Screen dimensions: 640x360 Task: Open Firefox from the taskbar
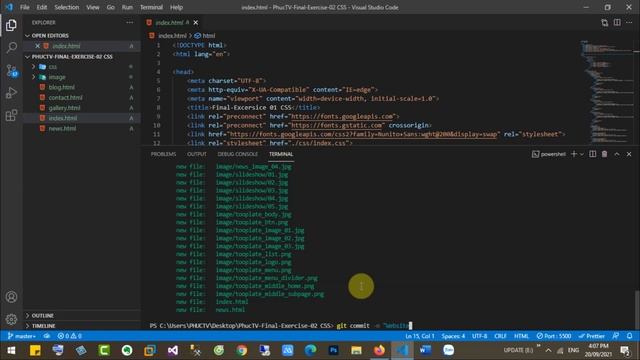tap(379, 350)
